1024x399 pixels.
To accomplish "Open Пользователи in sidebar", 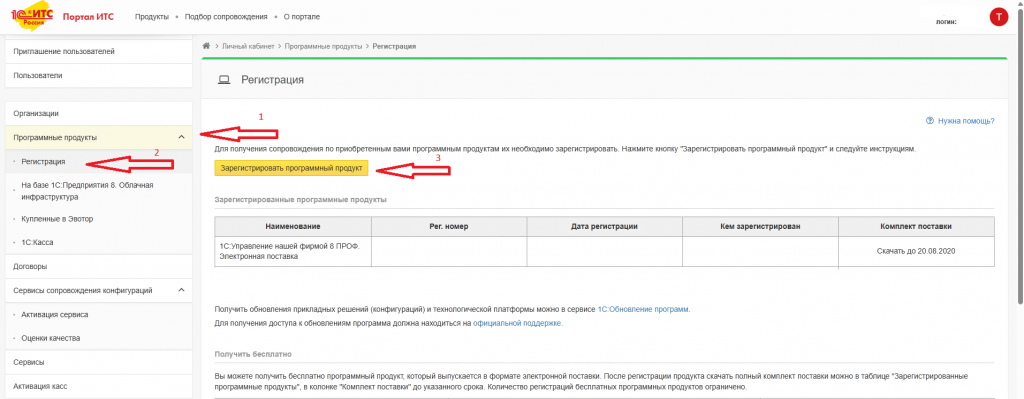I will [x=99, y=76].
